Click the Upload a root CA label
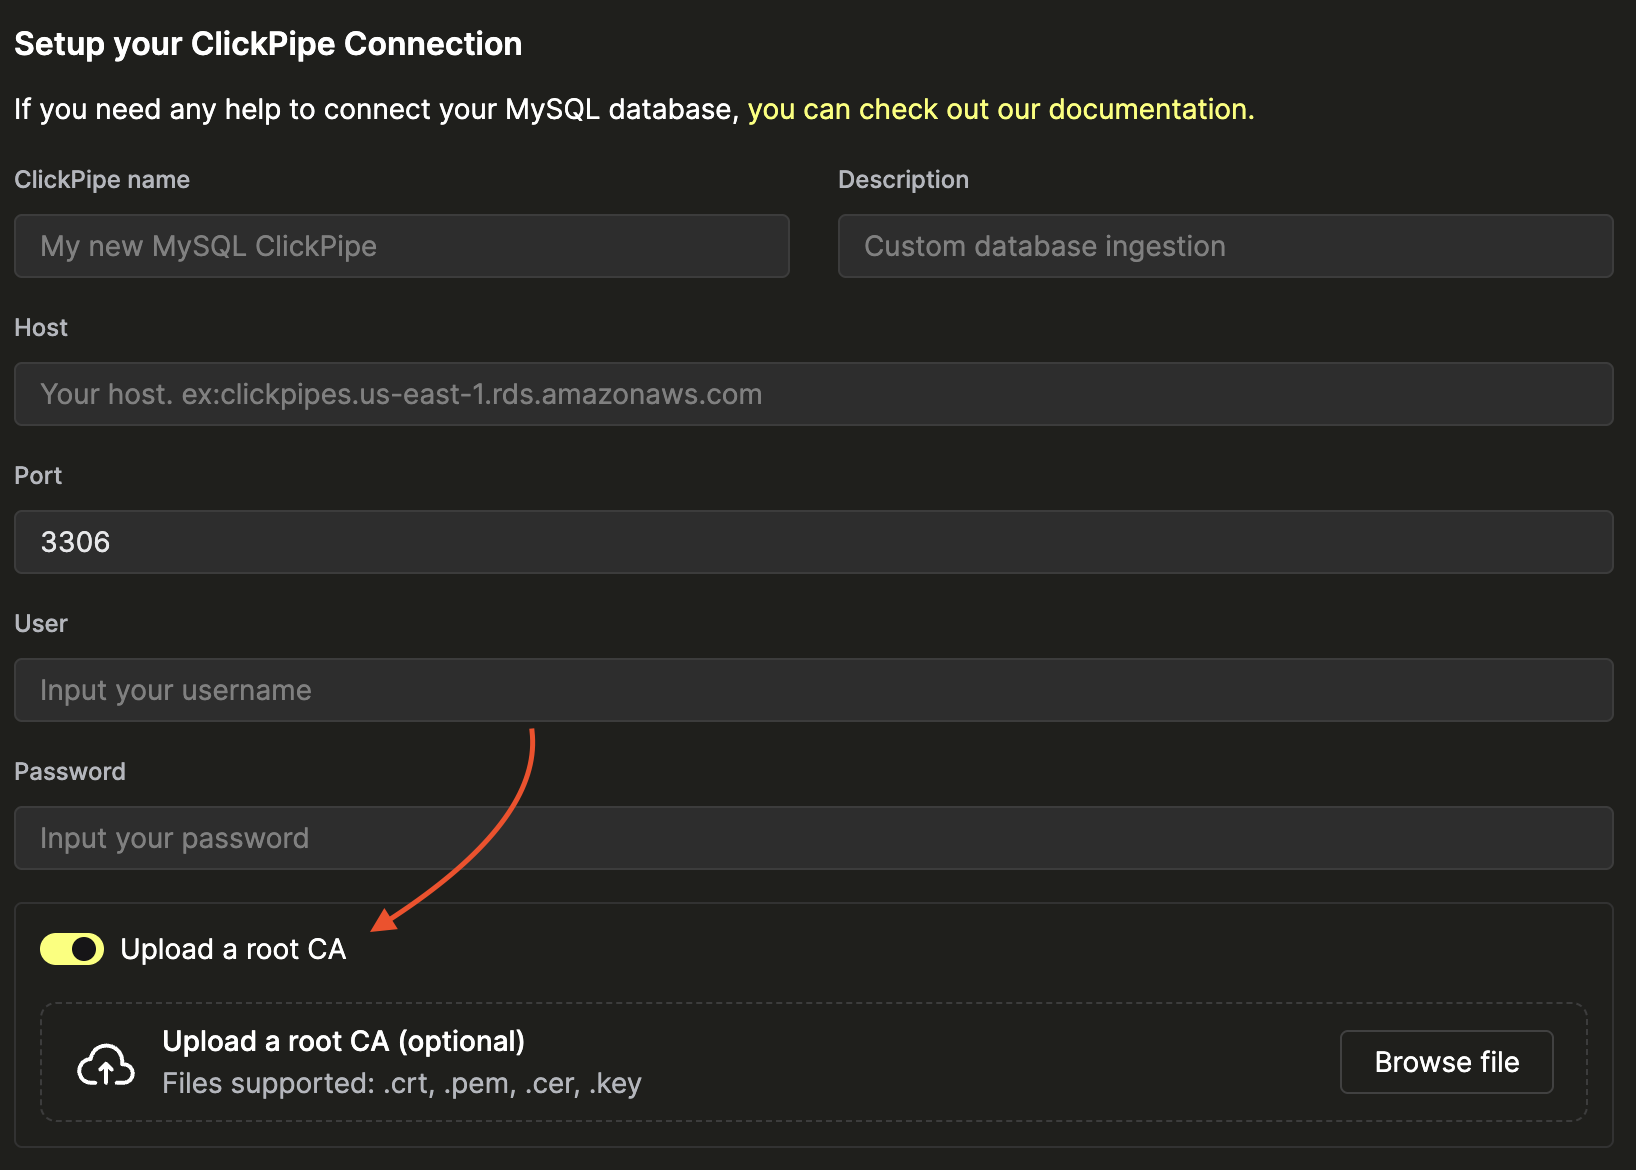The image size is (1636, 1170). pyautogui.click(x=233, y=948)
